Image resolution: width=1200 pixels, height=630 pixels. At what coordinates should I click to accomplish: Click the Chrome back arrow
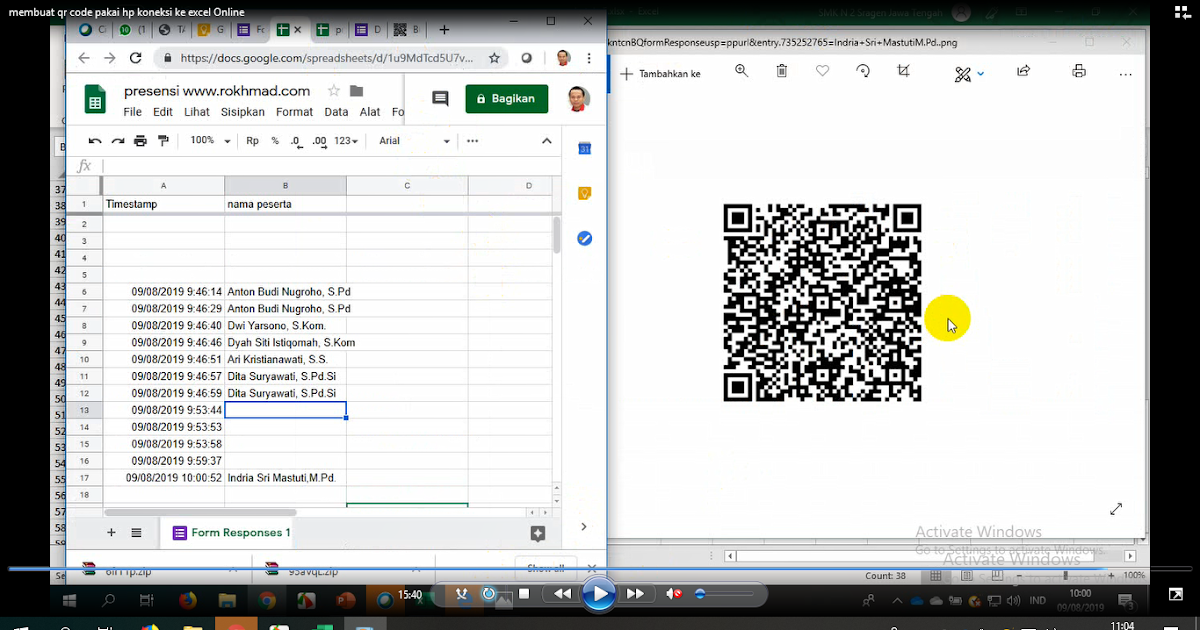[85, 58]
